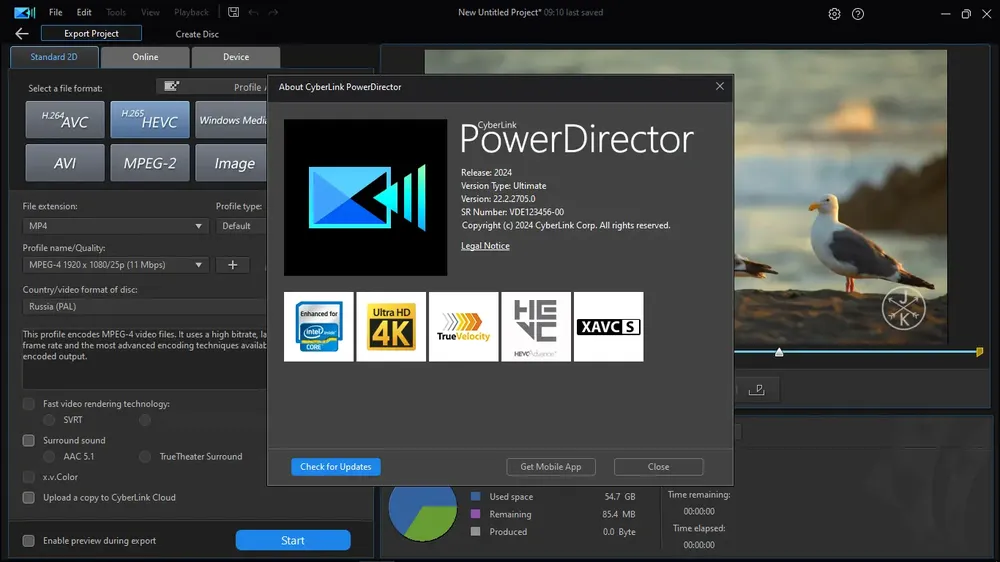Click the preview timeline playhead marker
This screenshot has height=562, width=1000.
point(779,352)
